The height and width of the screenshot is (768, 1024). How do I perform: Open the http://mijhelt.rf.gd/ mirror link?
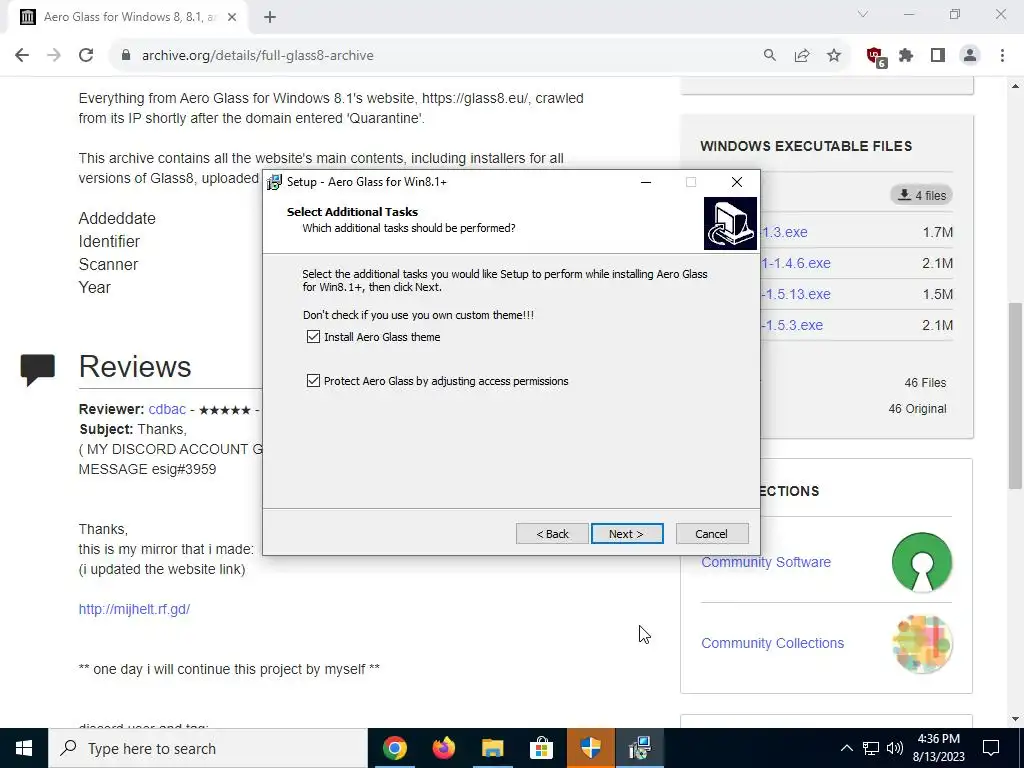tap(134, 609)
